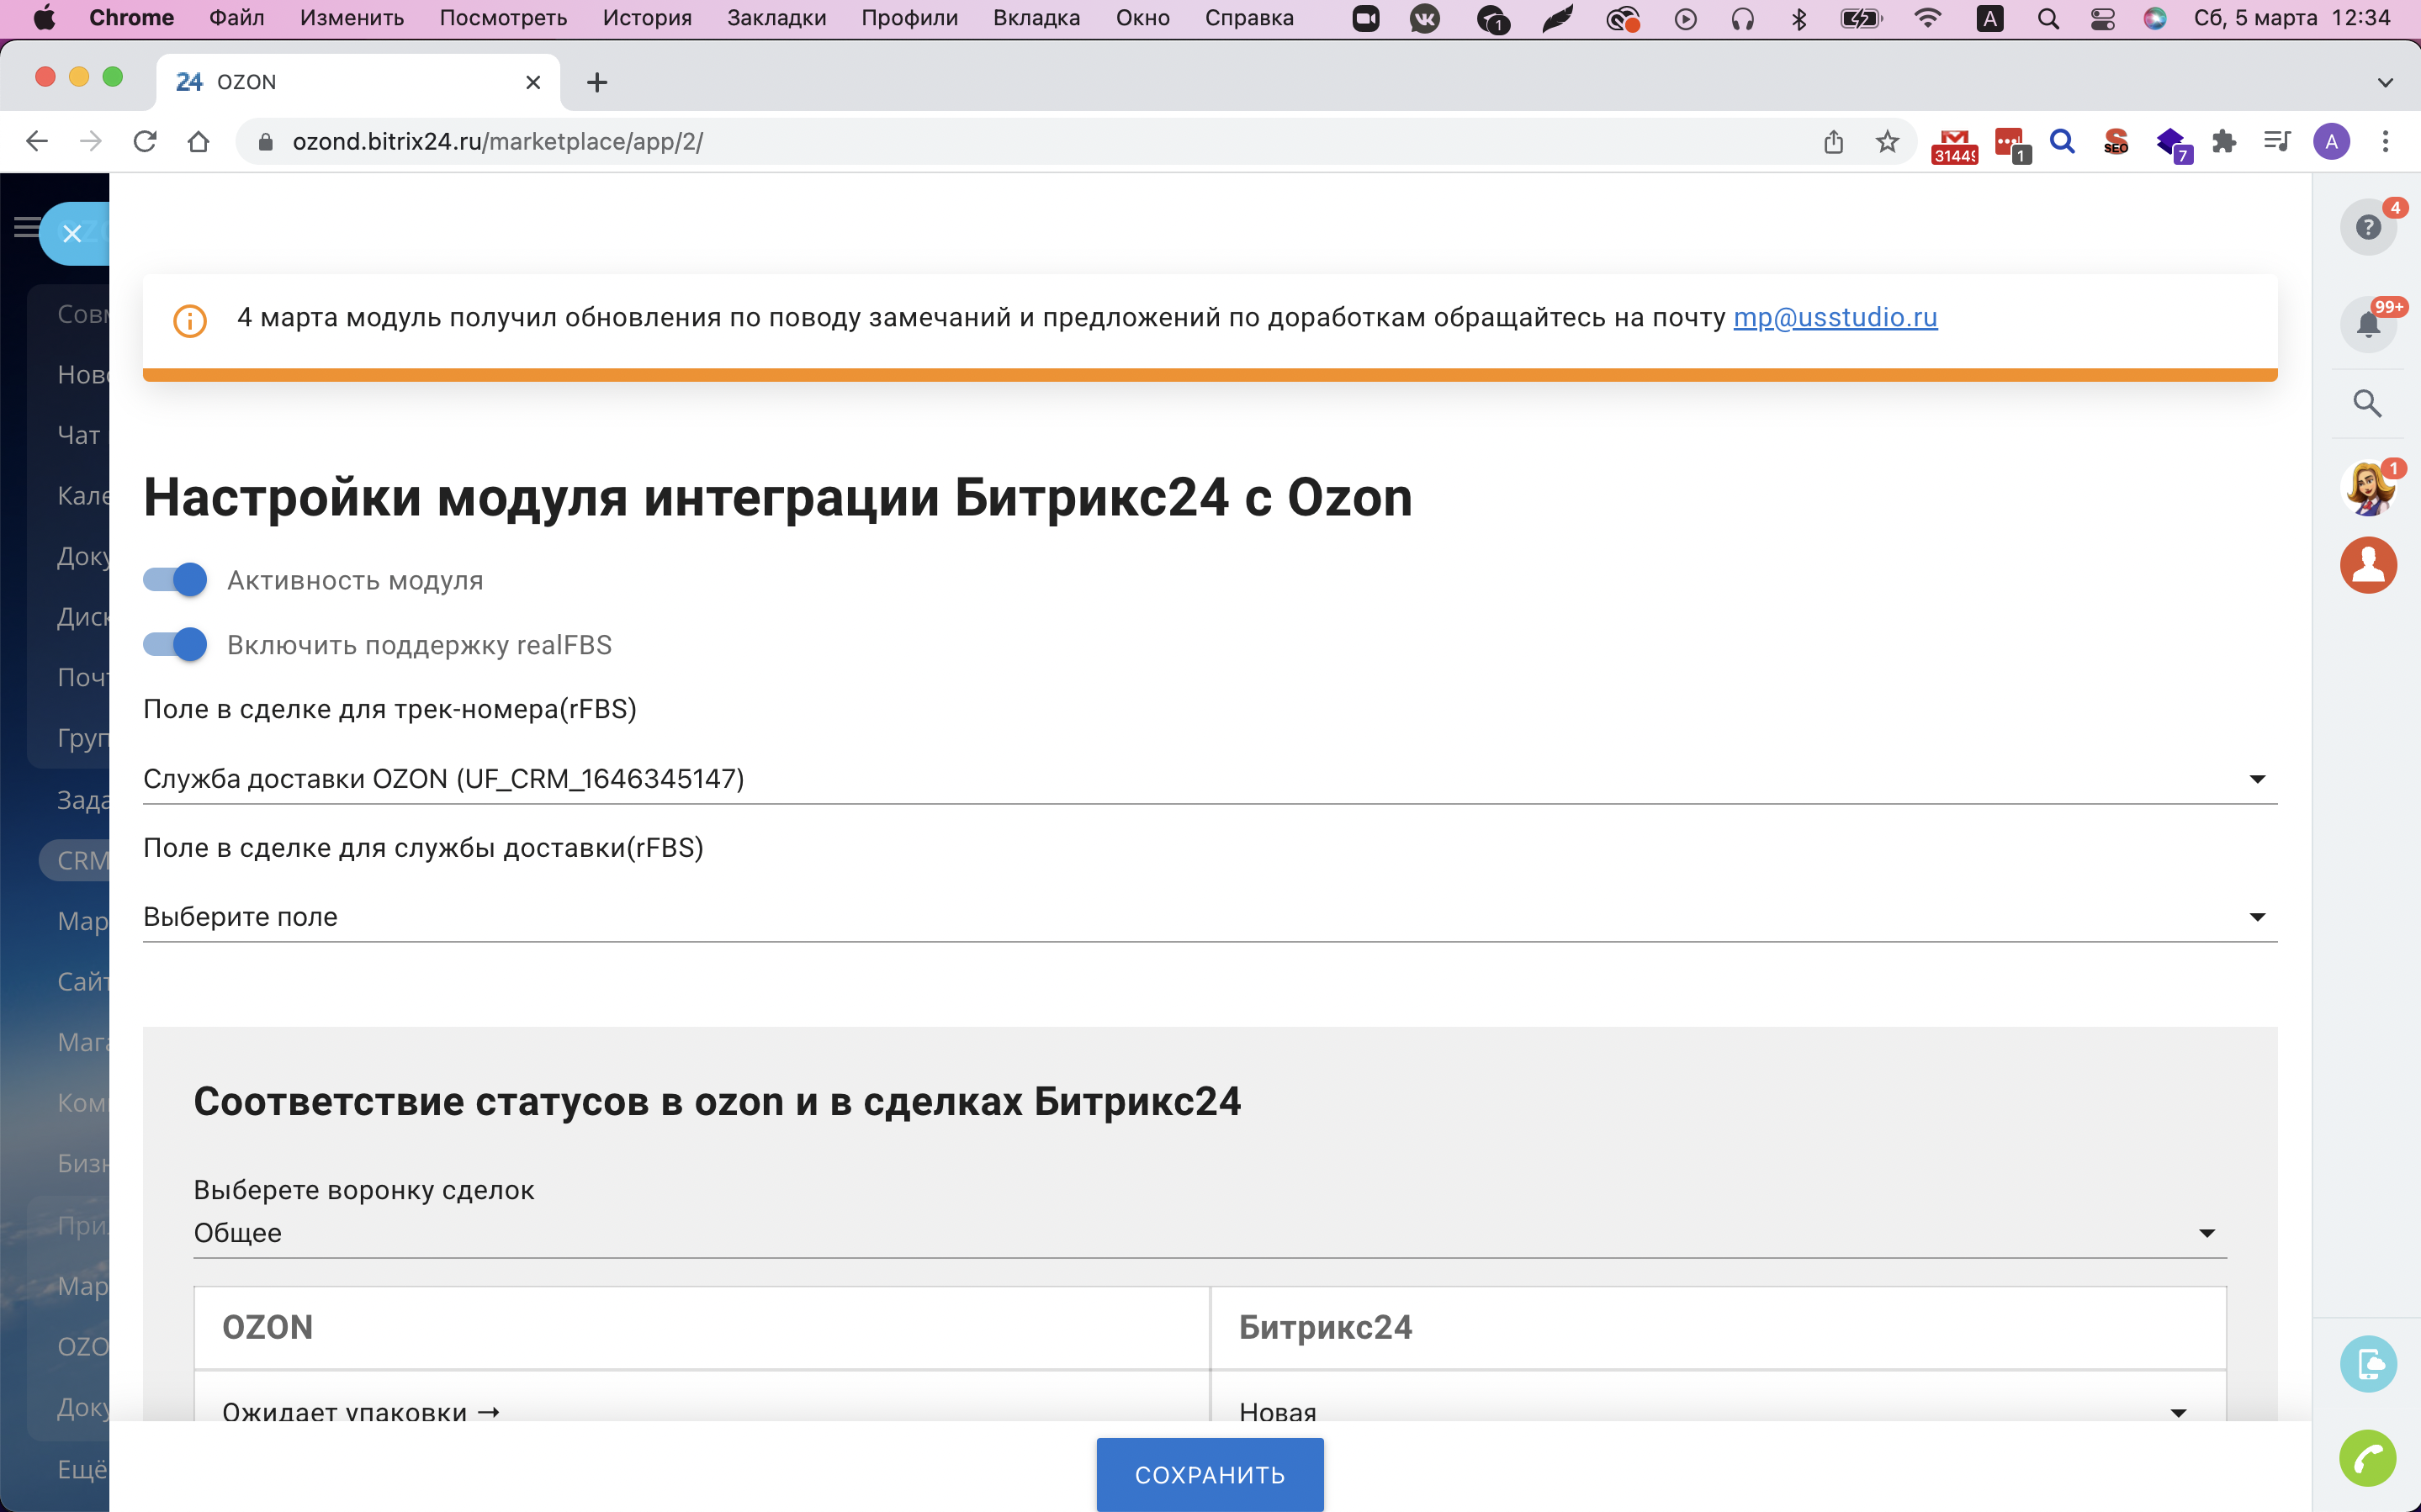Open the Закладки menu in menu bar

776,18
